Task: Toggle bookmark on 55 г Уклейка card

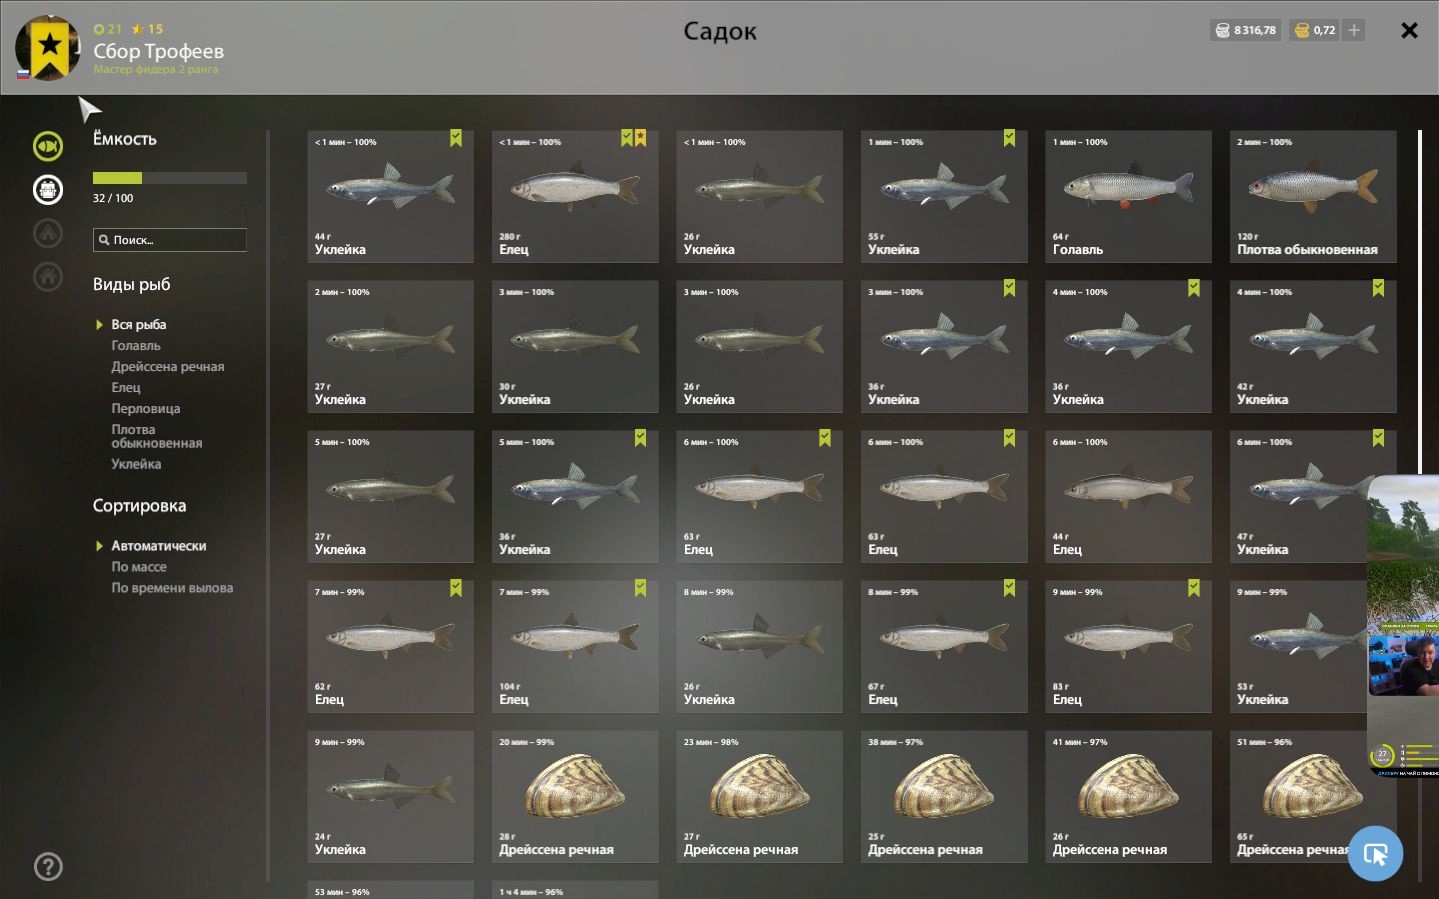Action: pos(1009,138)
